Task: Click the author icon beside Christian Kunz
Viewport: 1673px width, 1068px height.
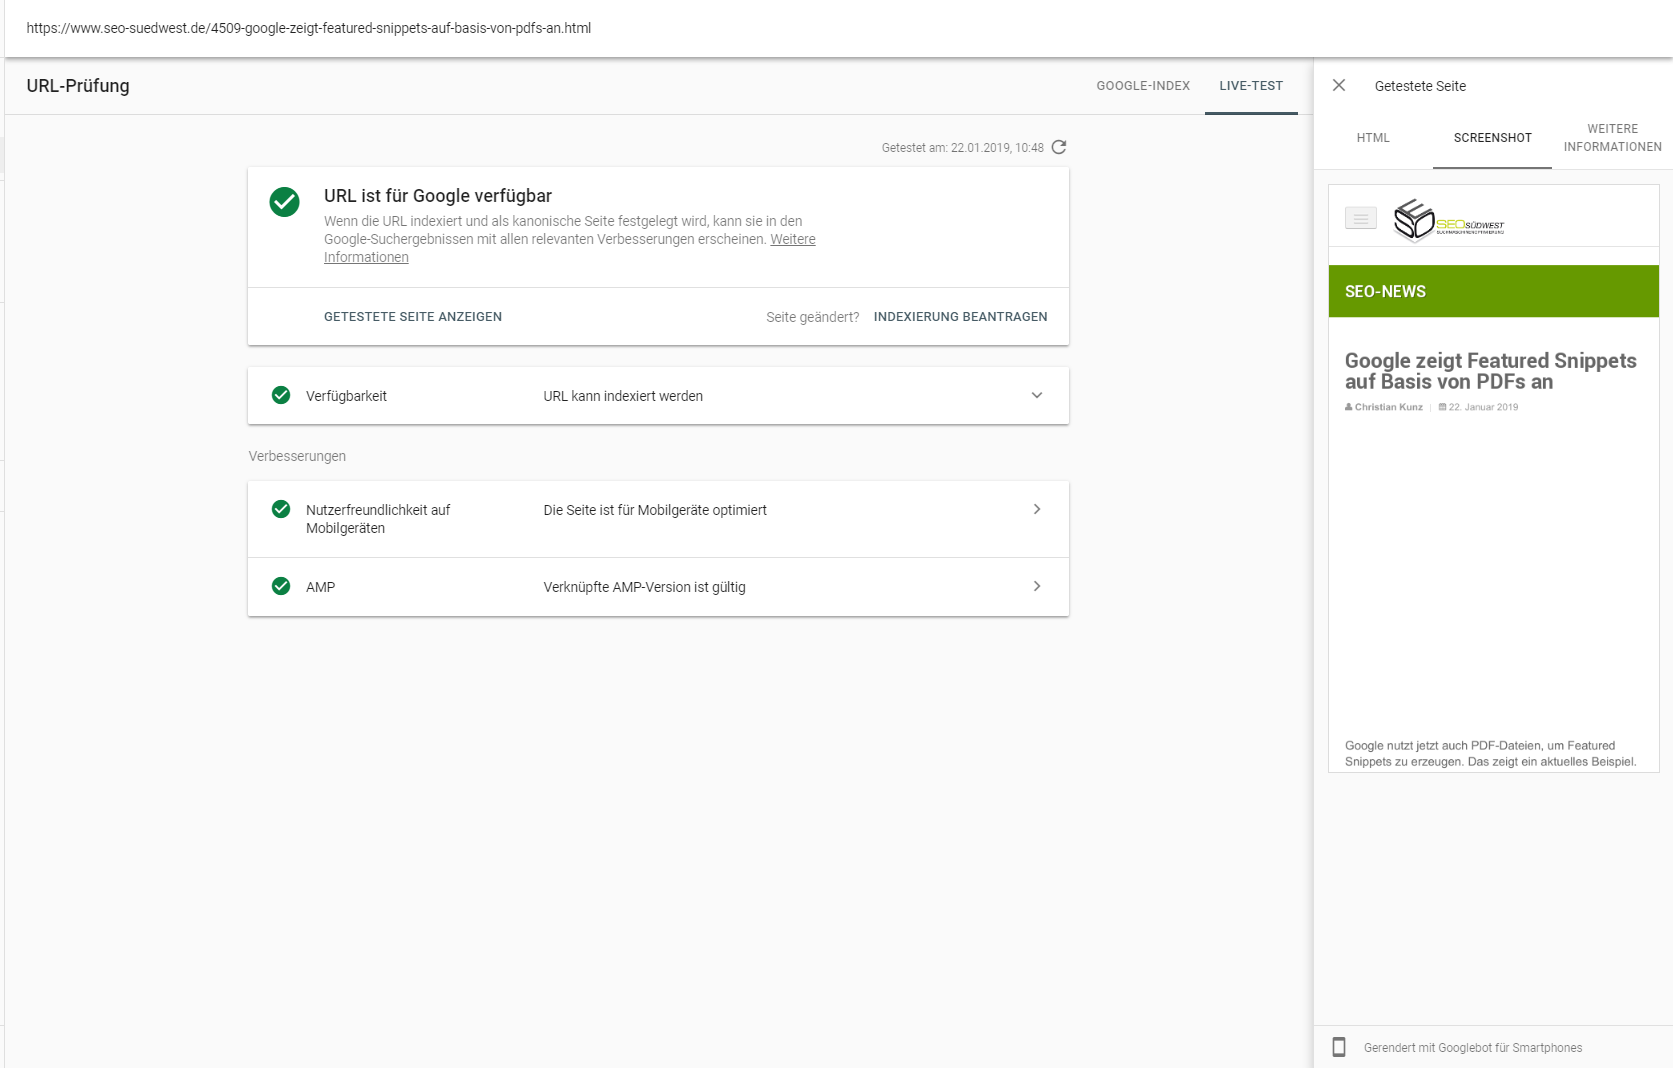Action: [1350, 407]
